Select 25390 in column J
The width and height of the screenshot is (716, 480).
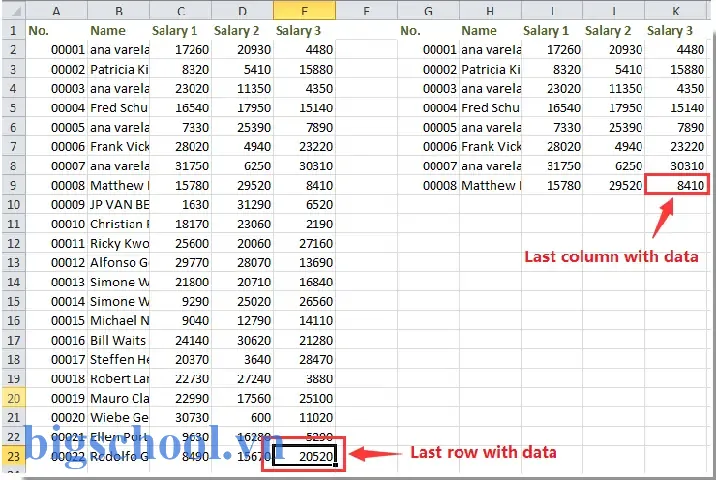pyautogui.click(x=614, y=127)
